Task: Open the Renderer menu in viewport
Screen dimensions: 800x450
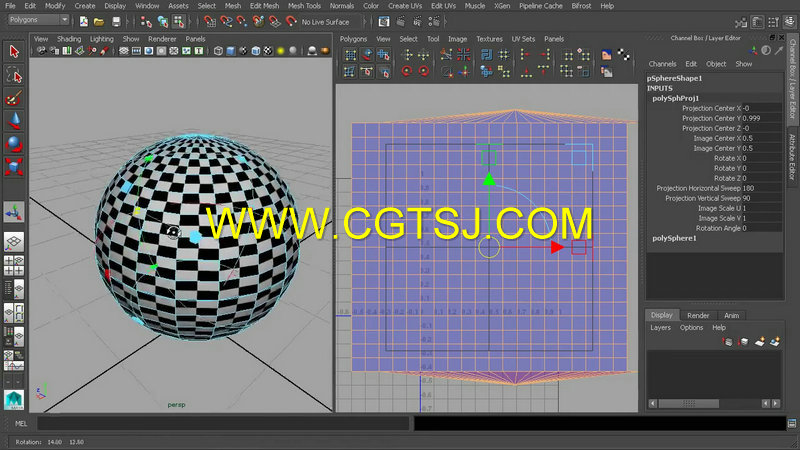Action: [162, 39]
